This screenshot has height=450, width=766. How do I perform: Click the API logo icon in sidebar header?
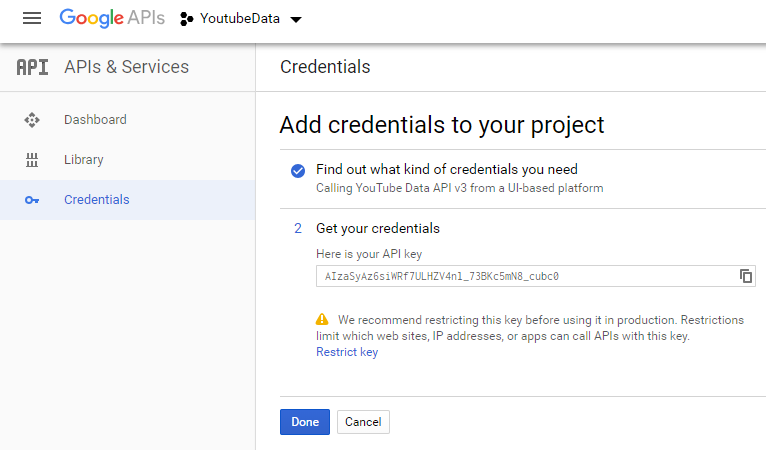click(x=32, y=67)
